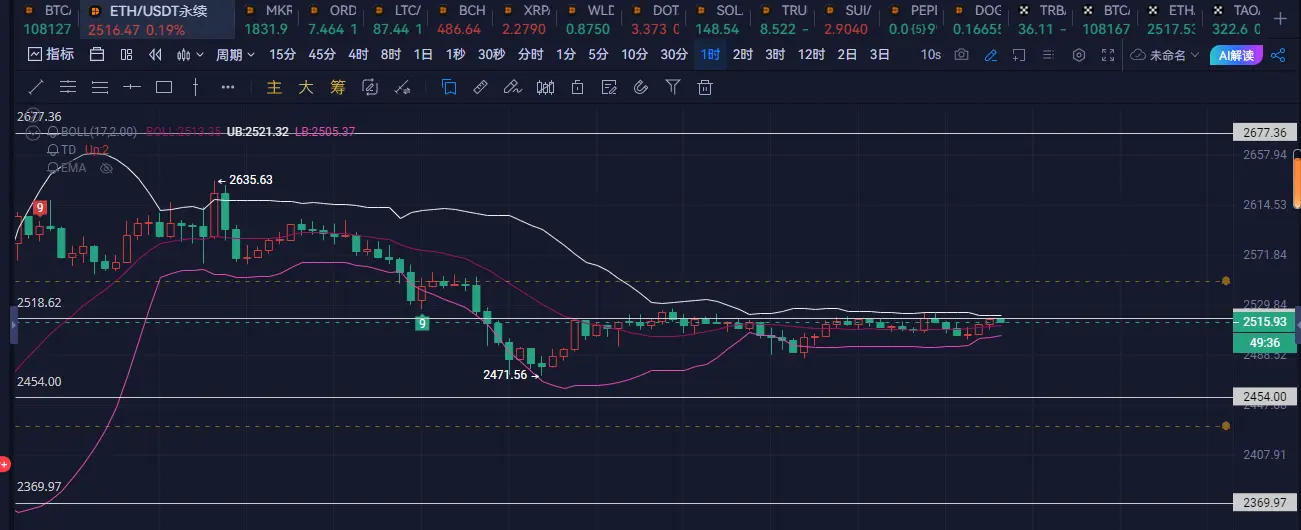Screen dimensions: 1301x530
Task: Switch to the 12时 timeframe
Action: click(x=811, y=55)
